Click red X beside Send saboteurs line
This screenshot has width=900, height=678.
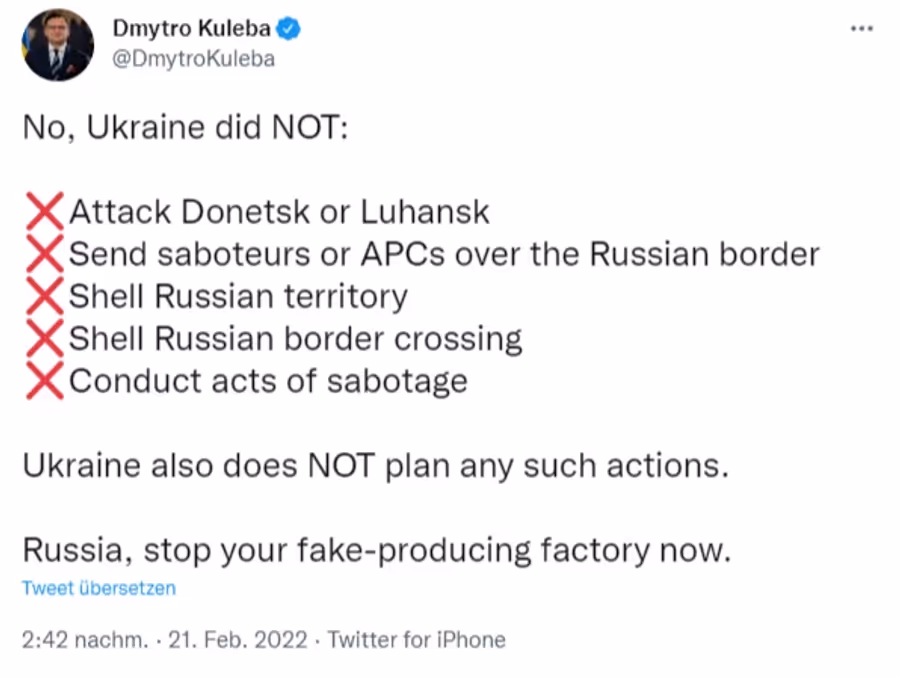45,254
